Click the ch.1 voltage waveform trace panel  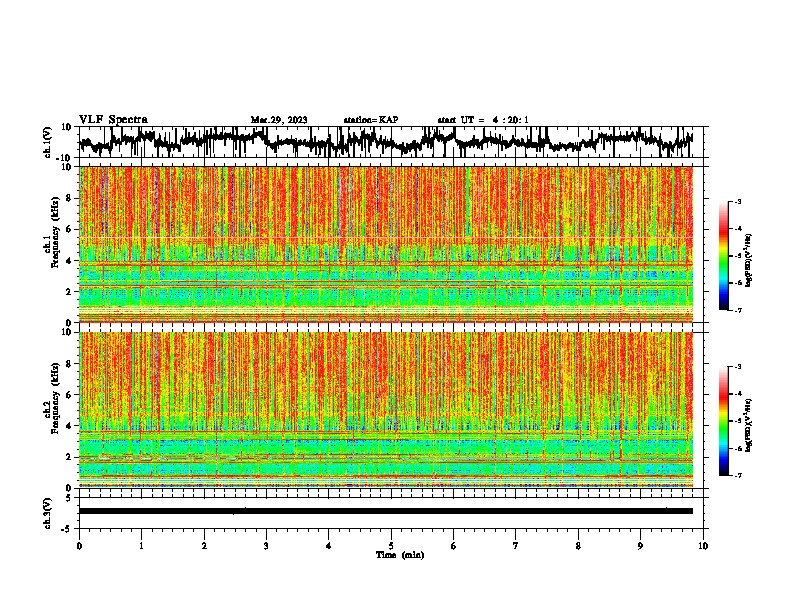click(391, 142)
